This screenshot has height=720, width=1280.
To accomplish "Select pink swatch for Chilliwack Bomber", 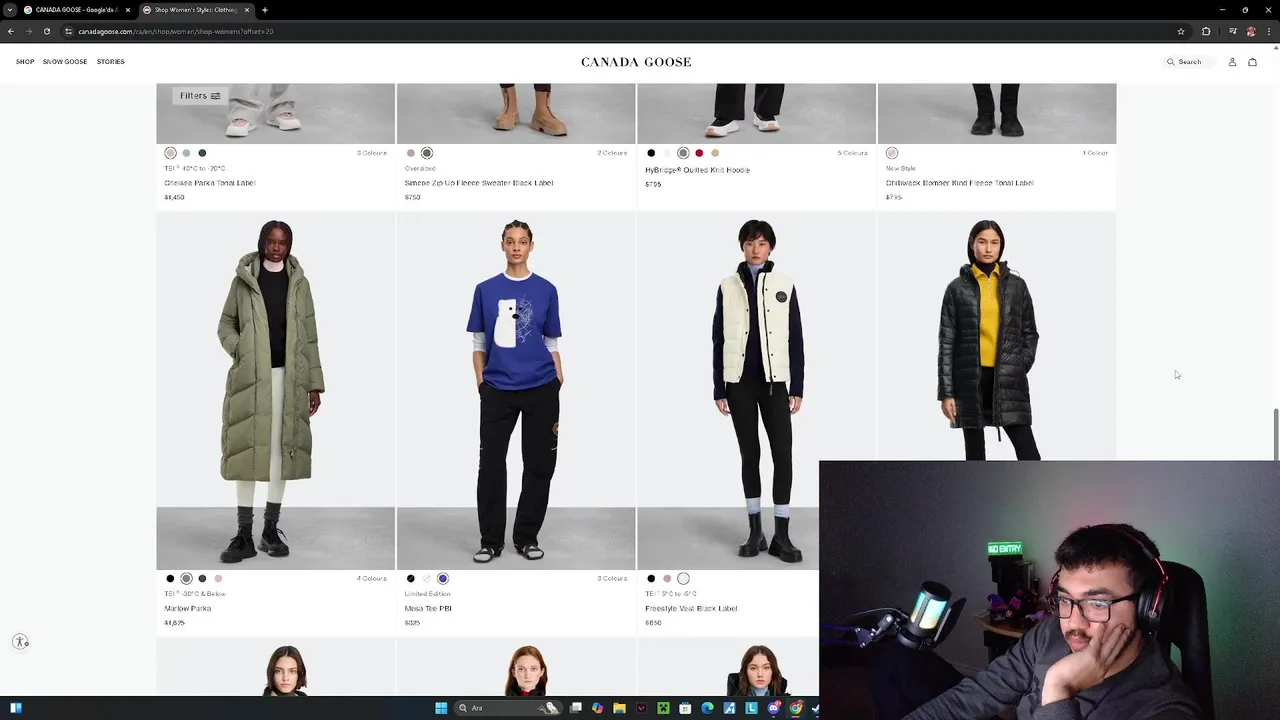I will (x=892, y=153).
